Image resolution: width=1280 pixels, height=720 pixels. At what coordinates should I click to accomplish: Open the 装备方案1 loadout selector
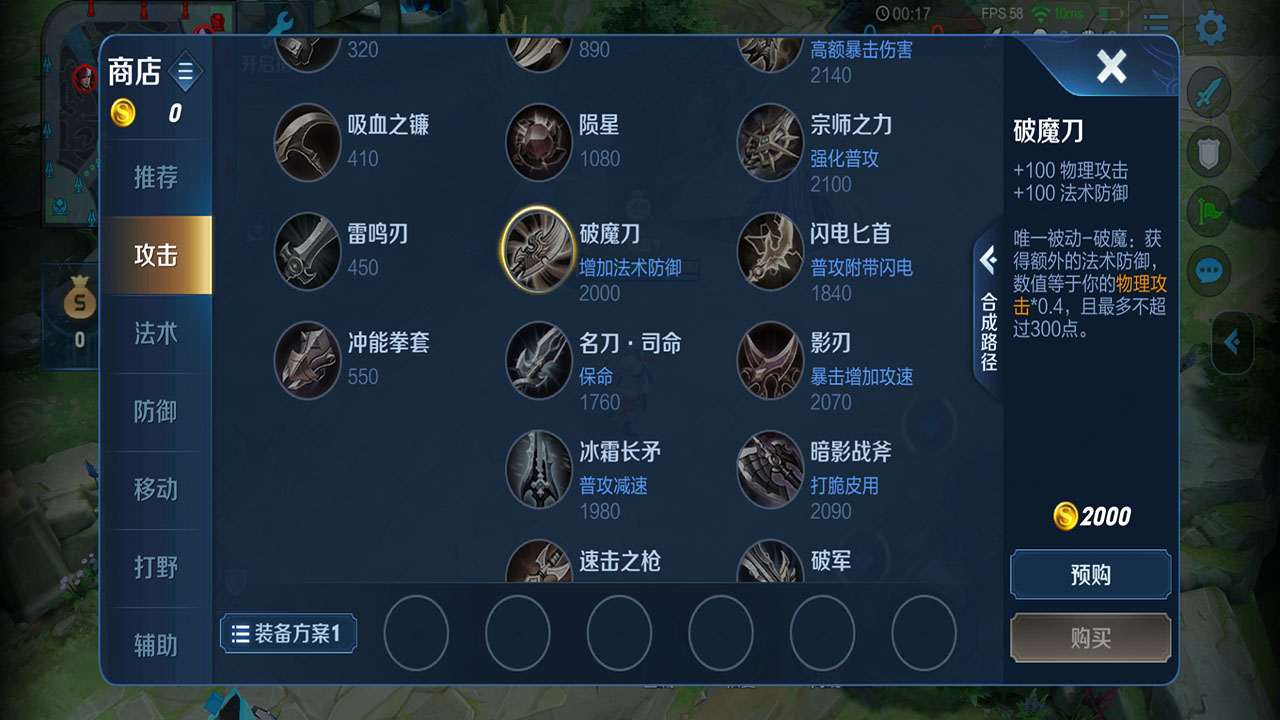(x=288, y=633)
